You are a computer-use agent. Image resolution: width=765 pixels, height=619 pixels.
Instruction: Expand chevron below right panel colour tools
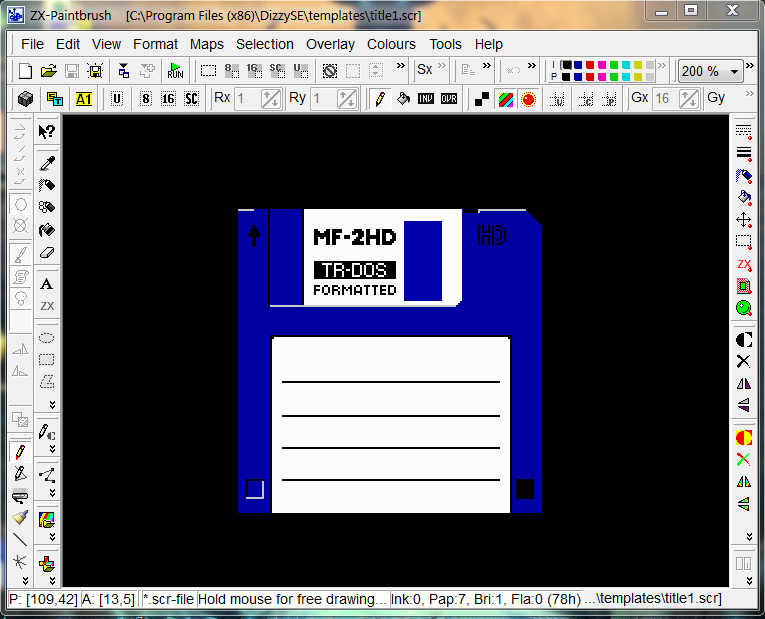click(x=749, y=537)
